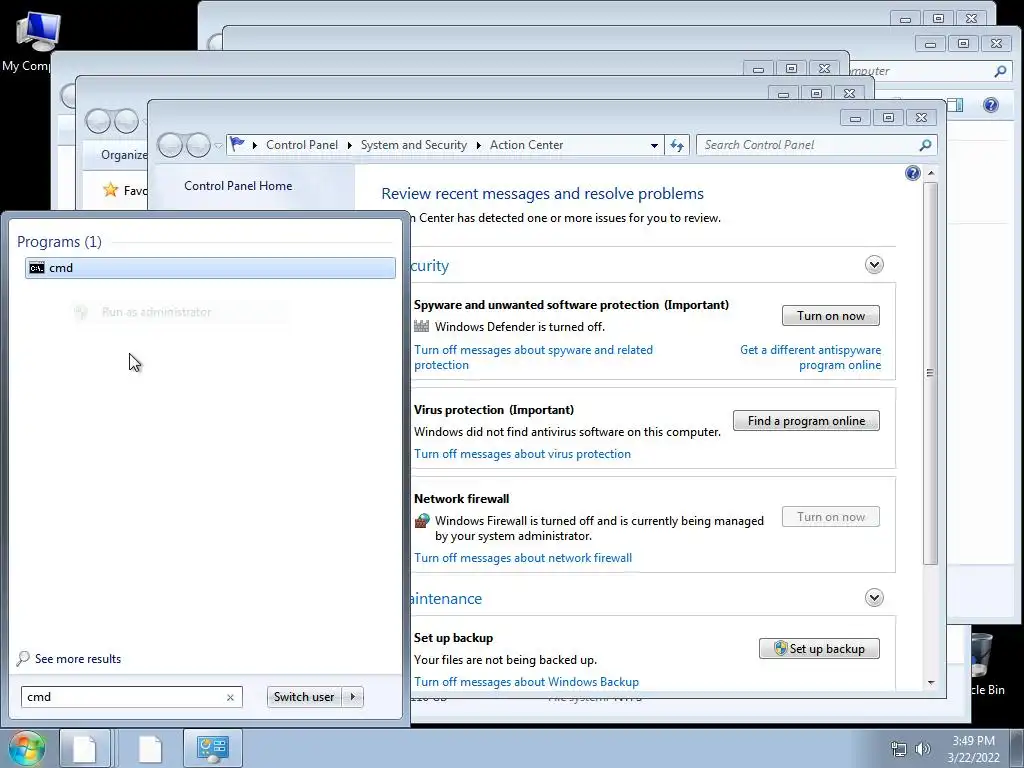Click Favorites star in Explorer window

110,190
